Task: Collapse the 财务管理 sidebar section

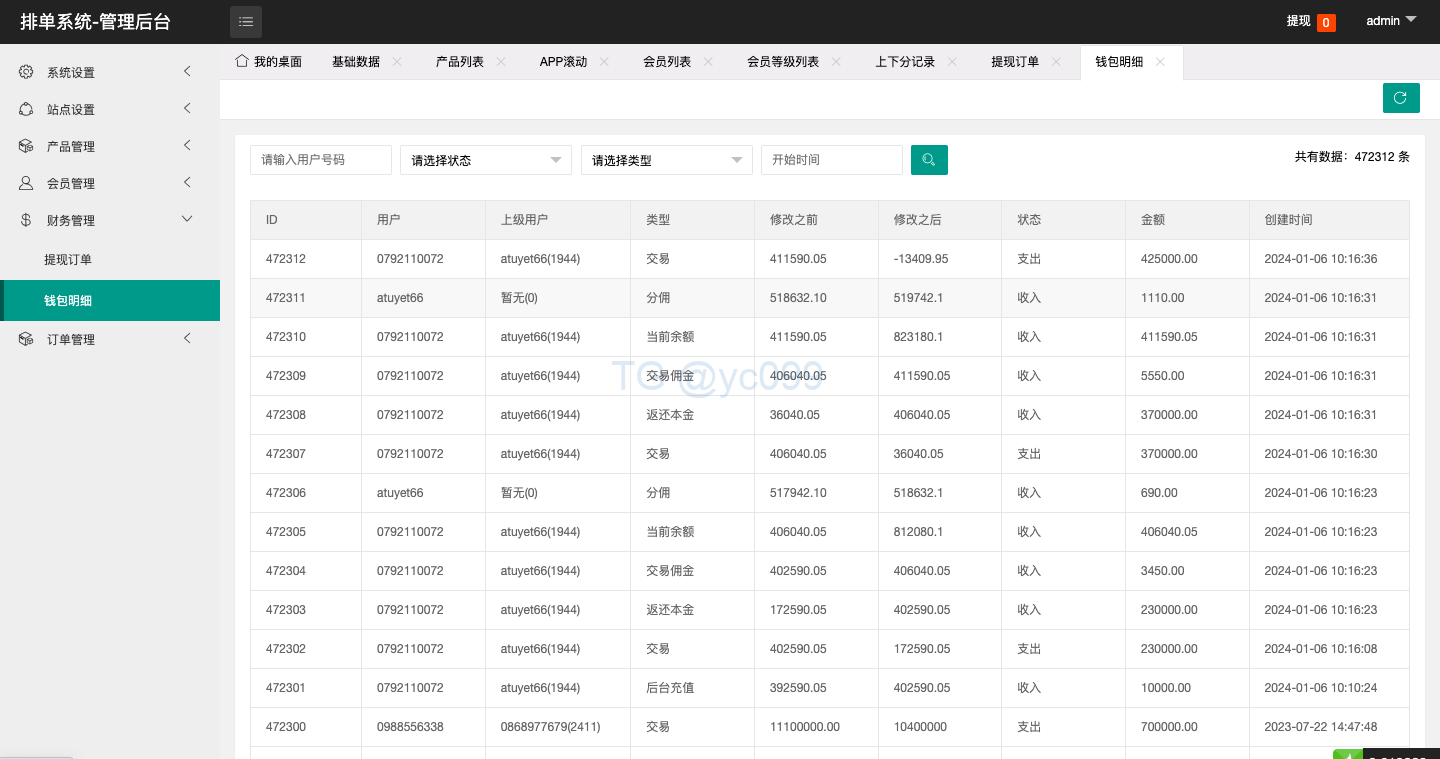Action: click(x=187, y=219)
